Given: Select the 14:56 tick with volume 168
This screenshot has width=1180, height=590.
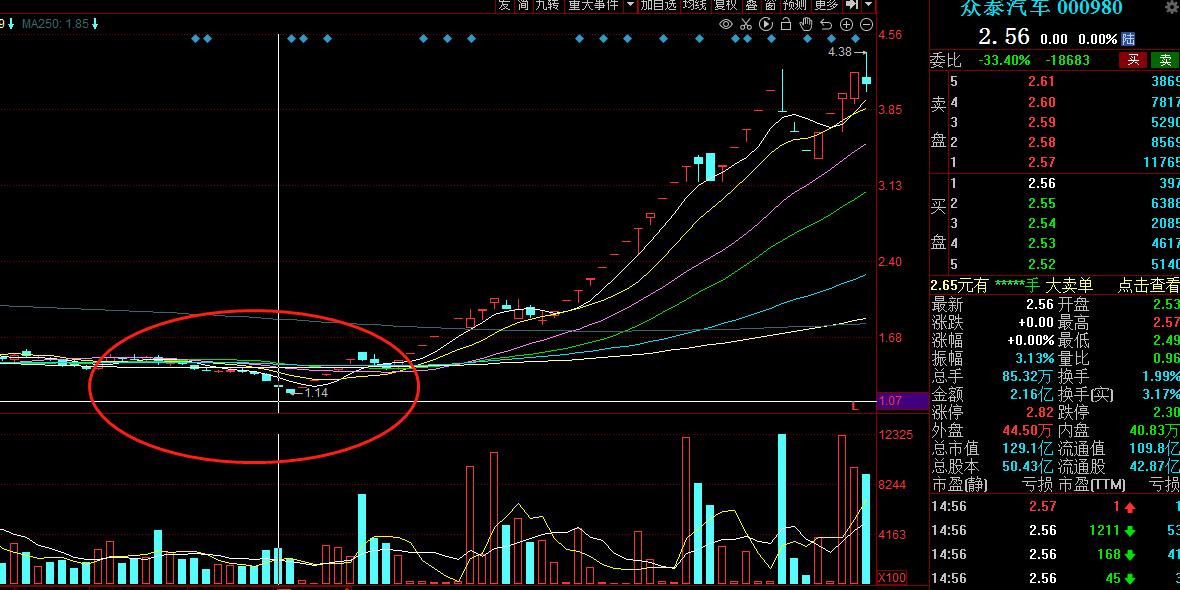Looking at the screenshot, I should tap(1054, 555).
